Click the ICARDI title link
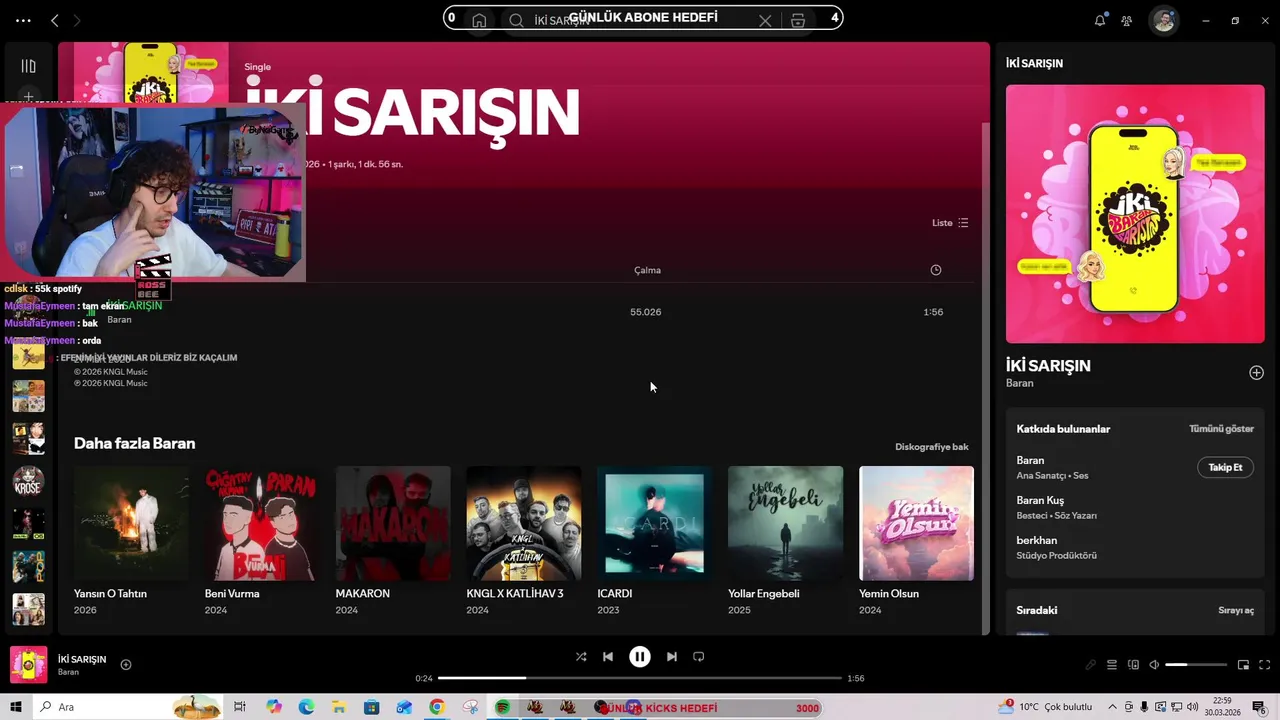 (615, 594)
